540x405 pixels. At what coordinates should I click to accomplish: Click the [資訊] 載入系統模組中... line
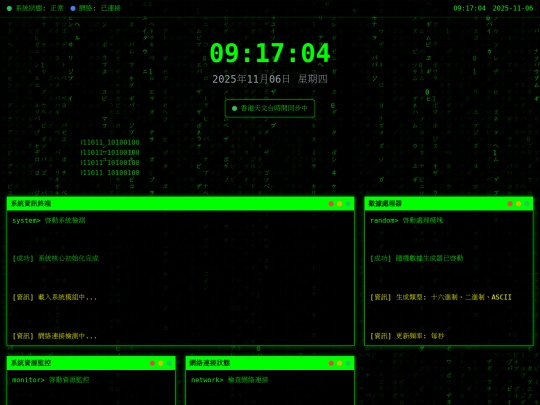(x=55, y=297)
